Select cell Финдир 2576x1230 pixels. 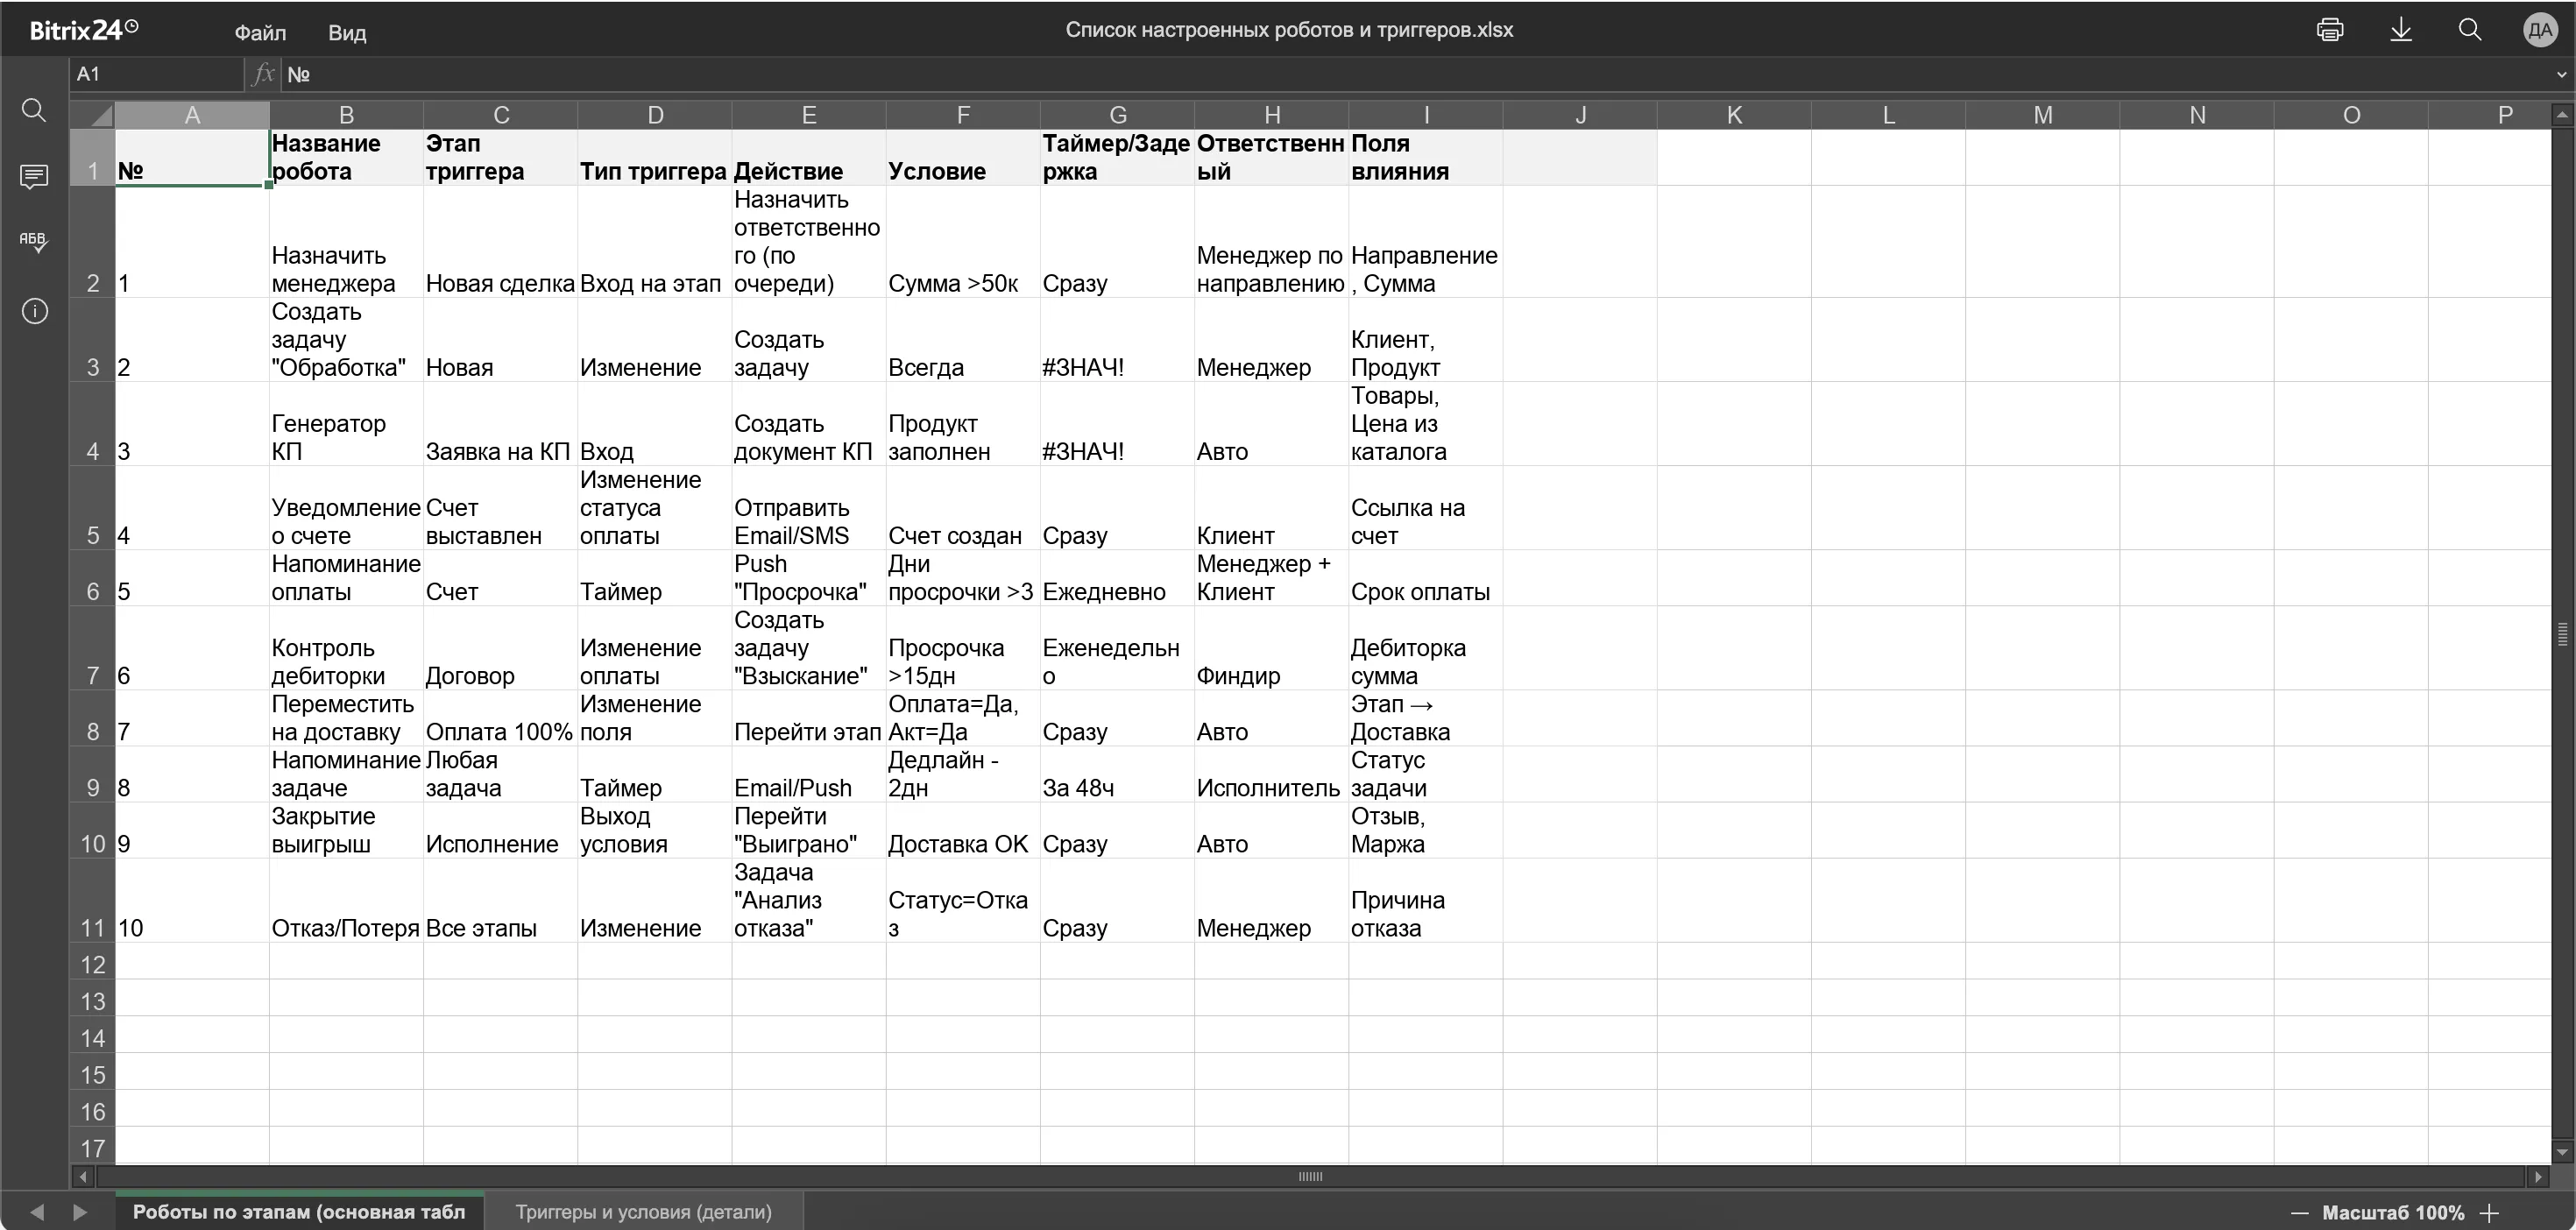[x=1271, y=648]
